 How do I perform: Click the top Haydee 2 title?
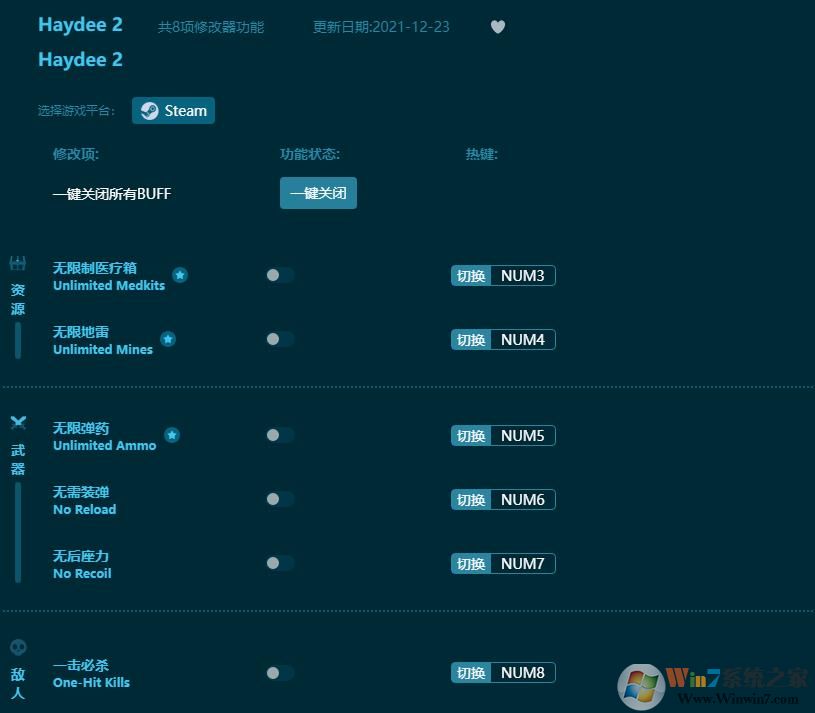click(81, 25)
